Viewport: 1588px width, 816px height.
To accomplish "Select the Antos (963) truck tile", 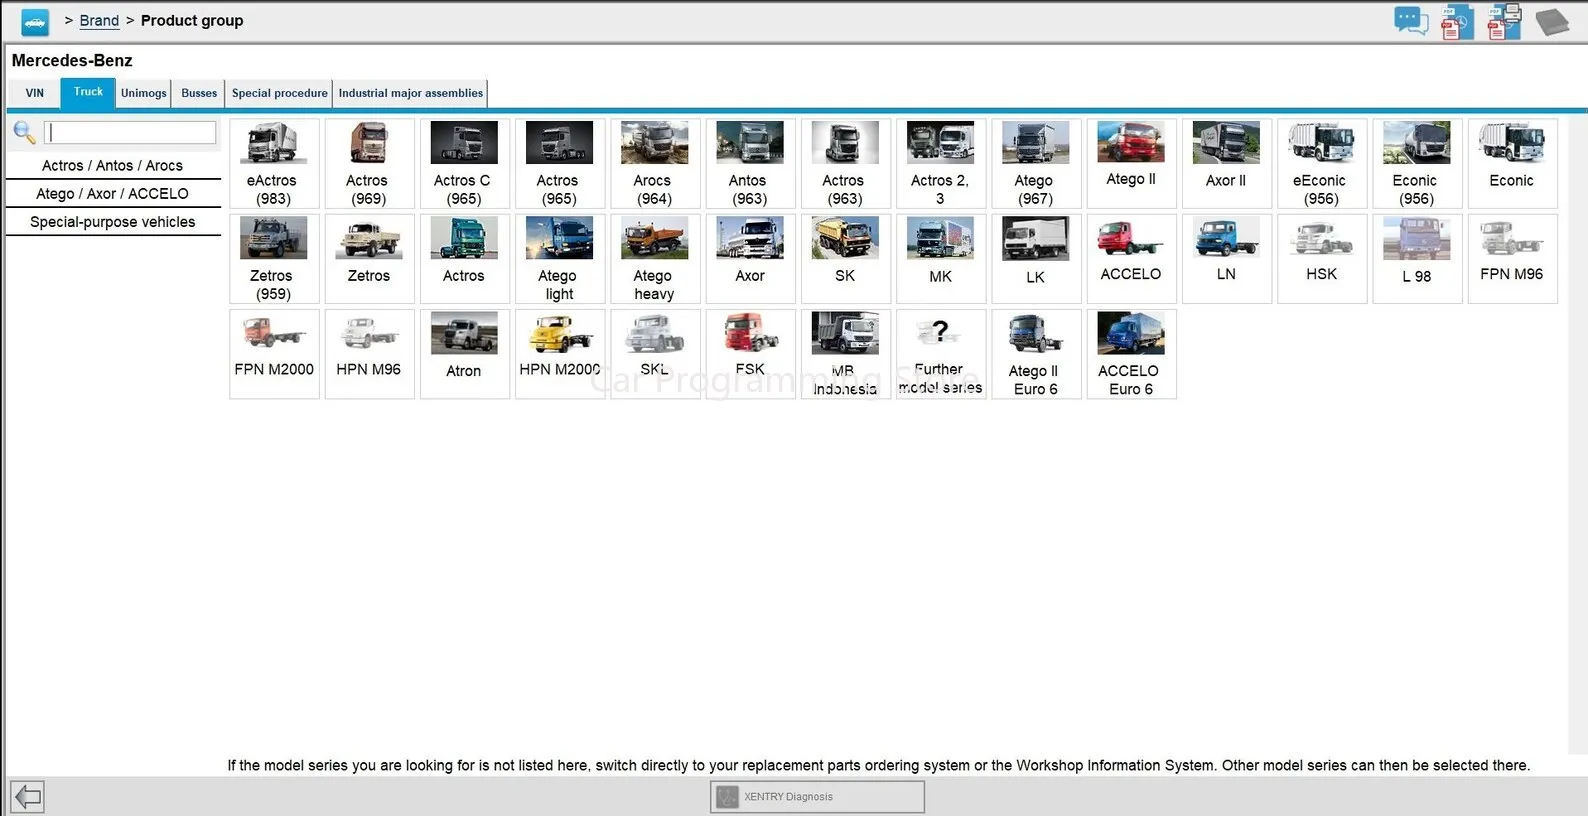I will [750, 163].
